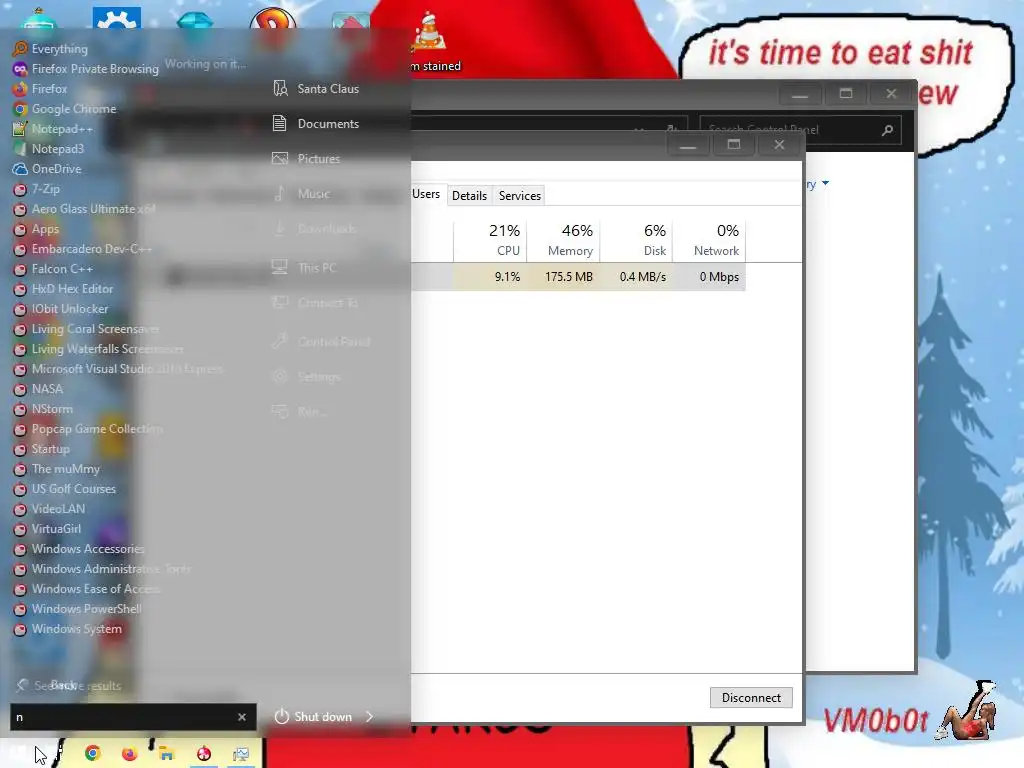Open OneDrive from the Start menu
The width and height of the screenshot is (1024, 768).
(x=47, y=168)
